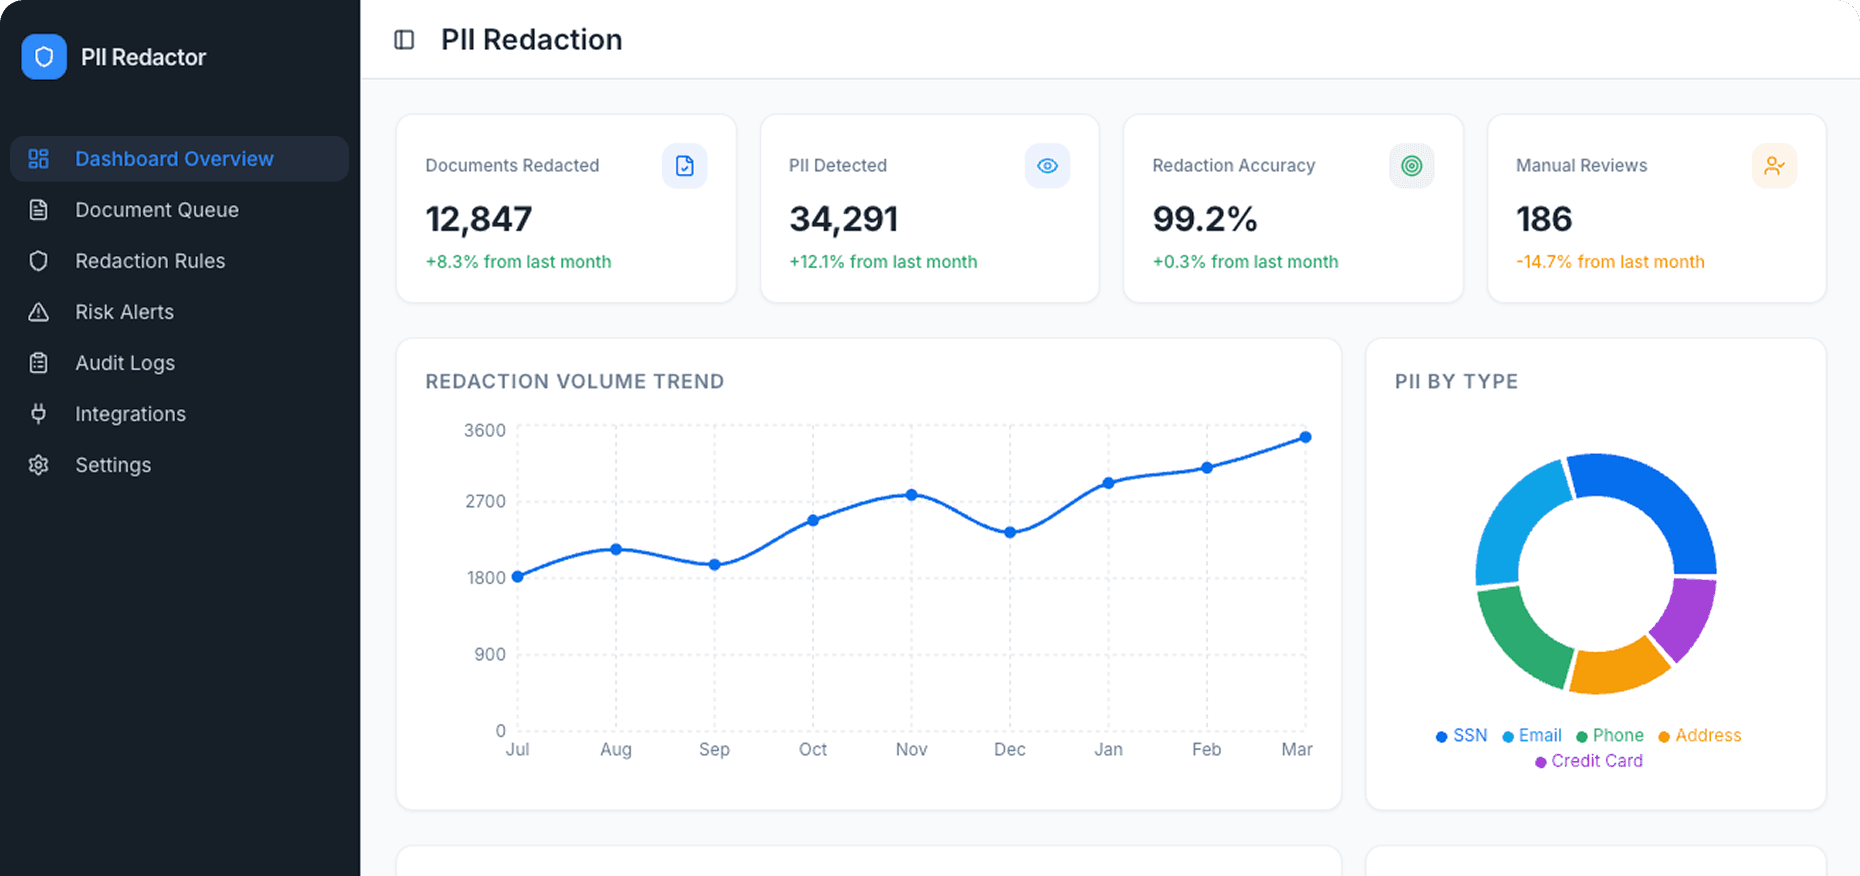Image resolution: width=1860 pixels, height=876 pixels.
Task: Toggle the Credit Card legend entry
Action: click(x=1589, y=761)
